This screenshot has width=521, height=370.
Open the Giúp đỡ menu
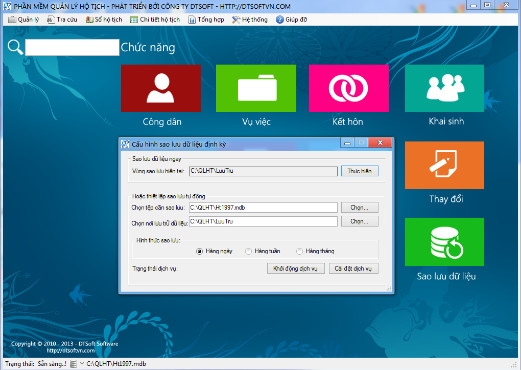click(x=292, y=20)
